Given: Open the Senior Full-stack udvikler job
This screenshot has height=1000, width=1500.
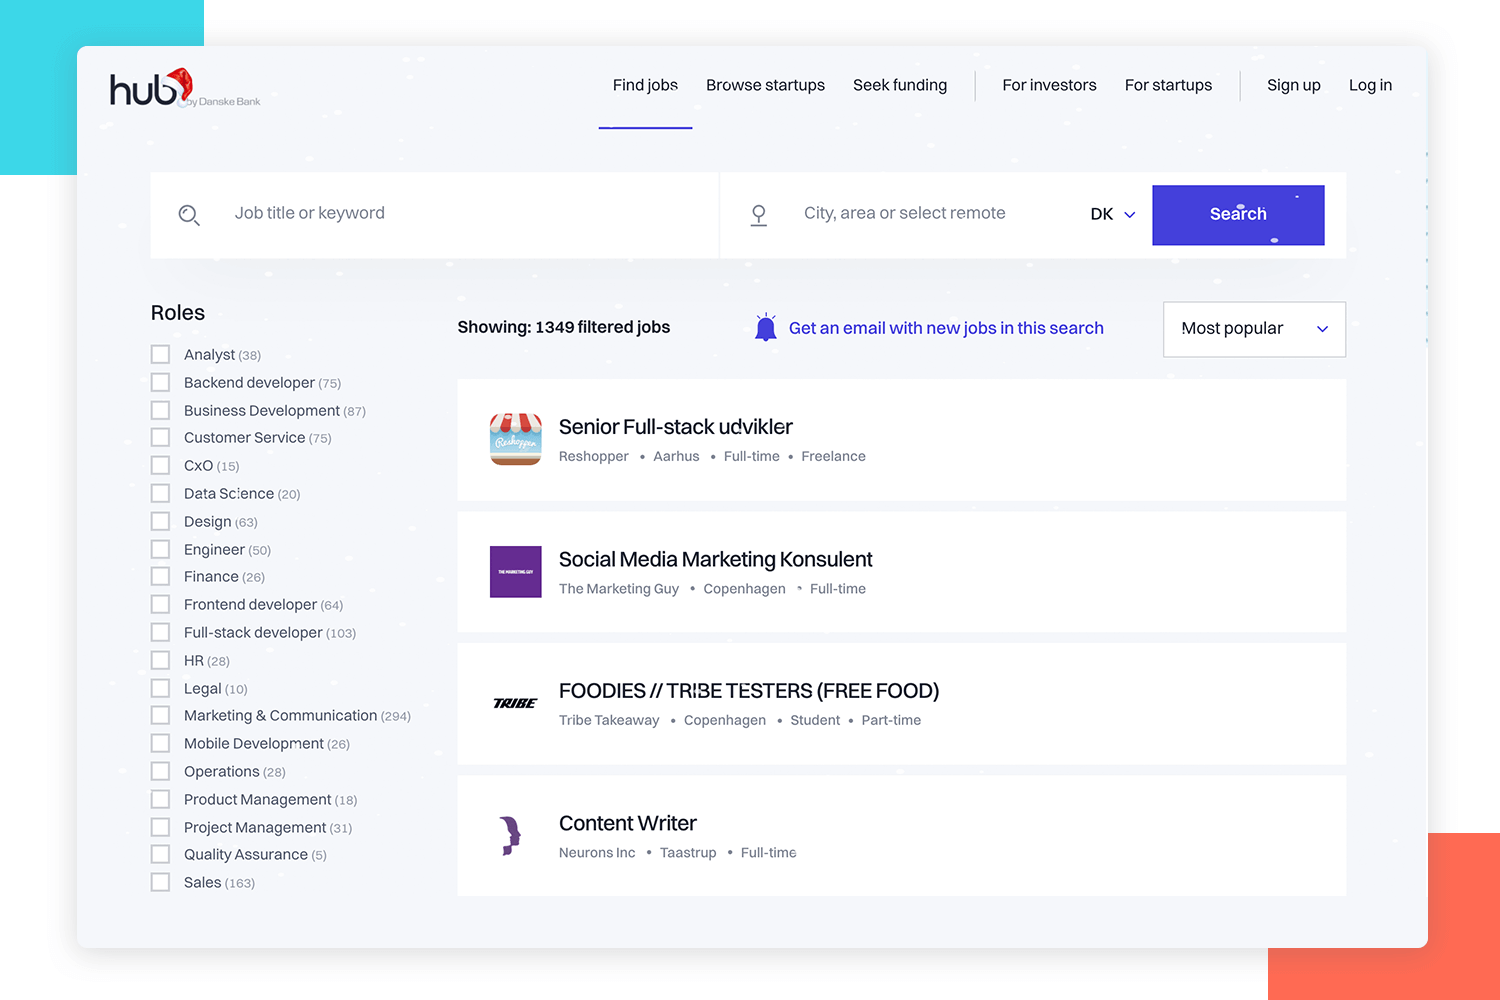Looking at the screenshot, I should 676,427.
